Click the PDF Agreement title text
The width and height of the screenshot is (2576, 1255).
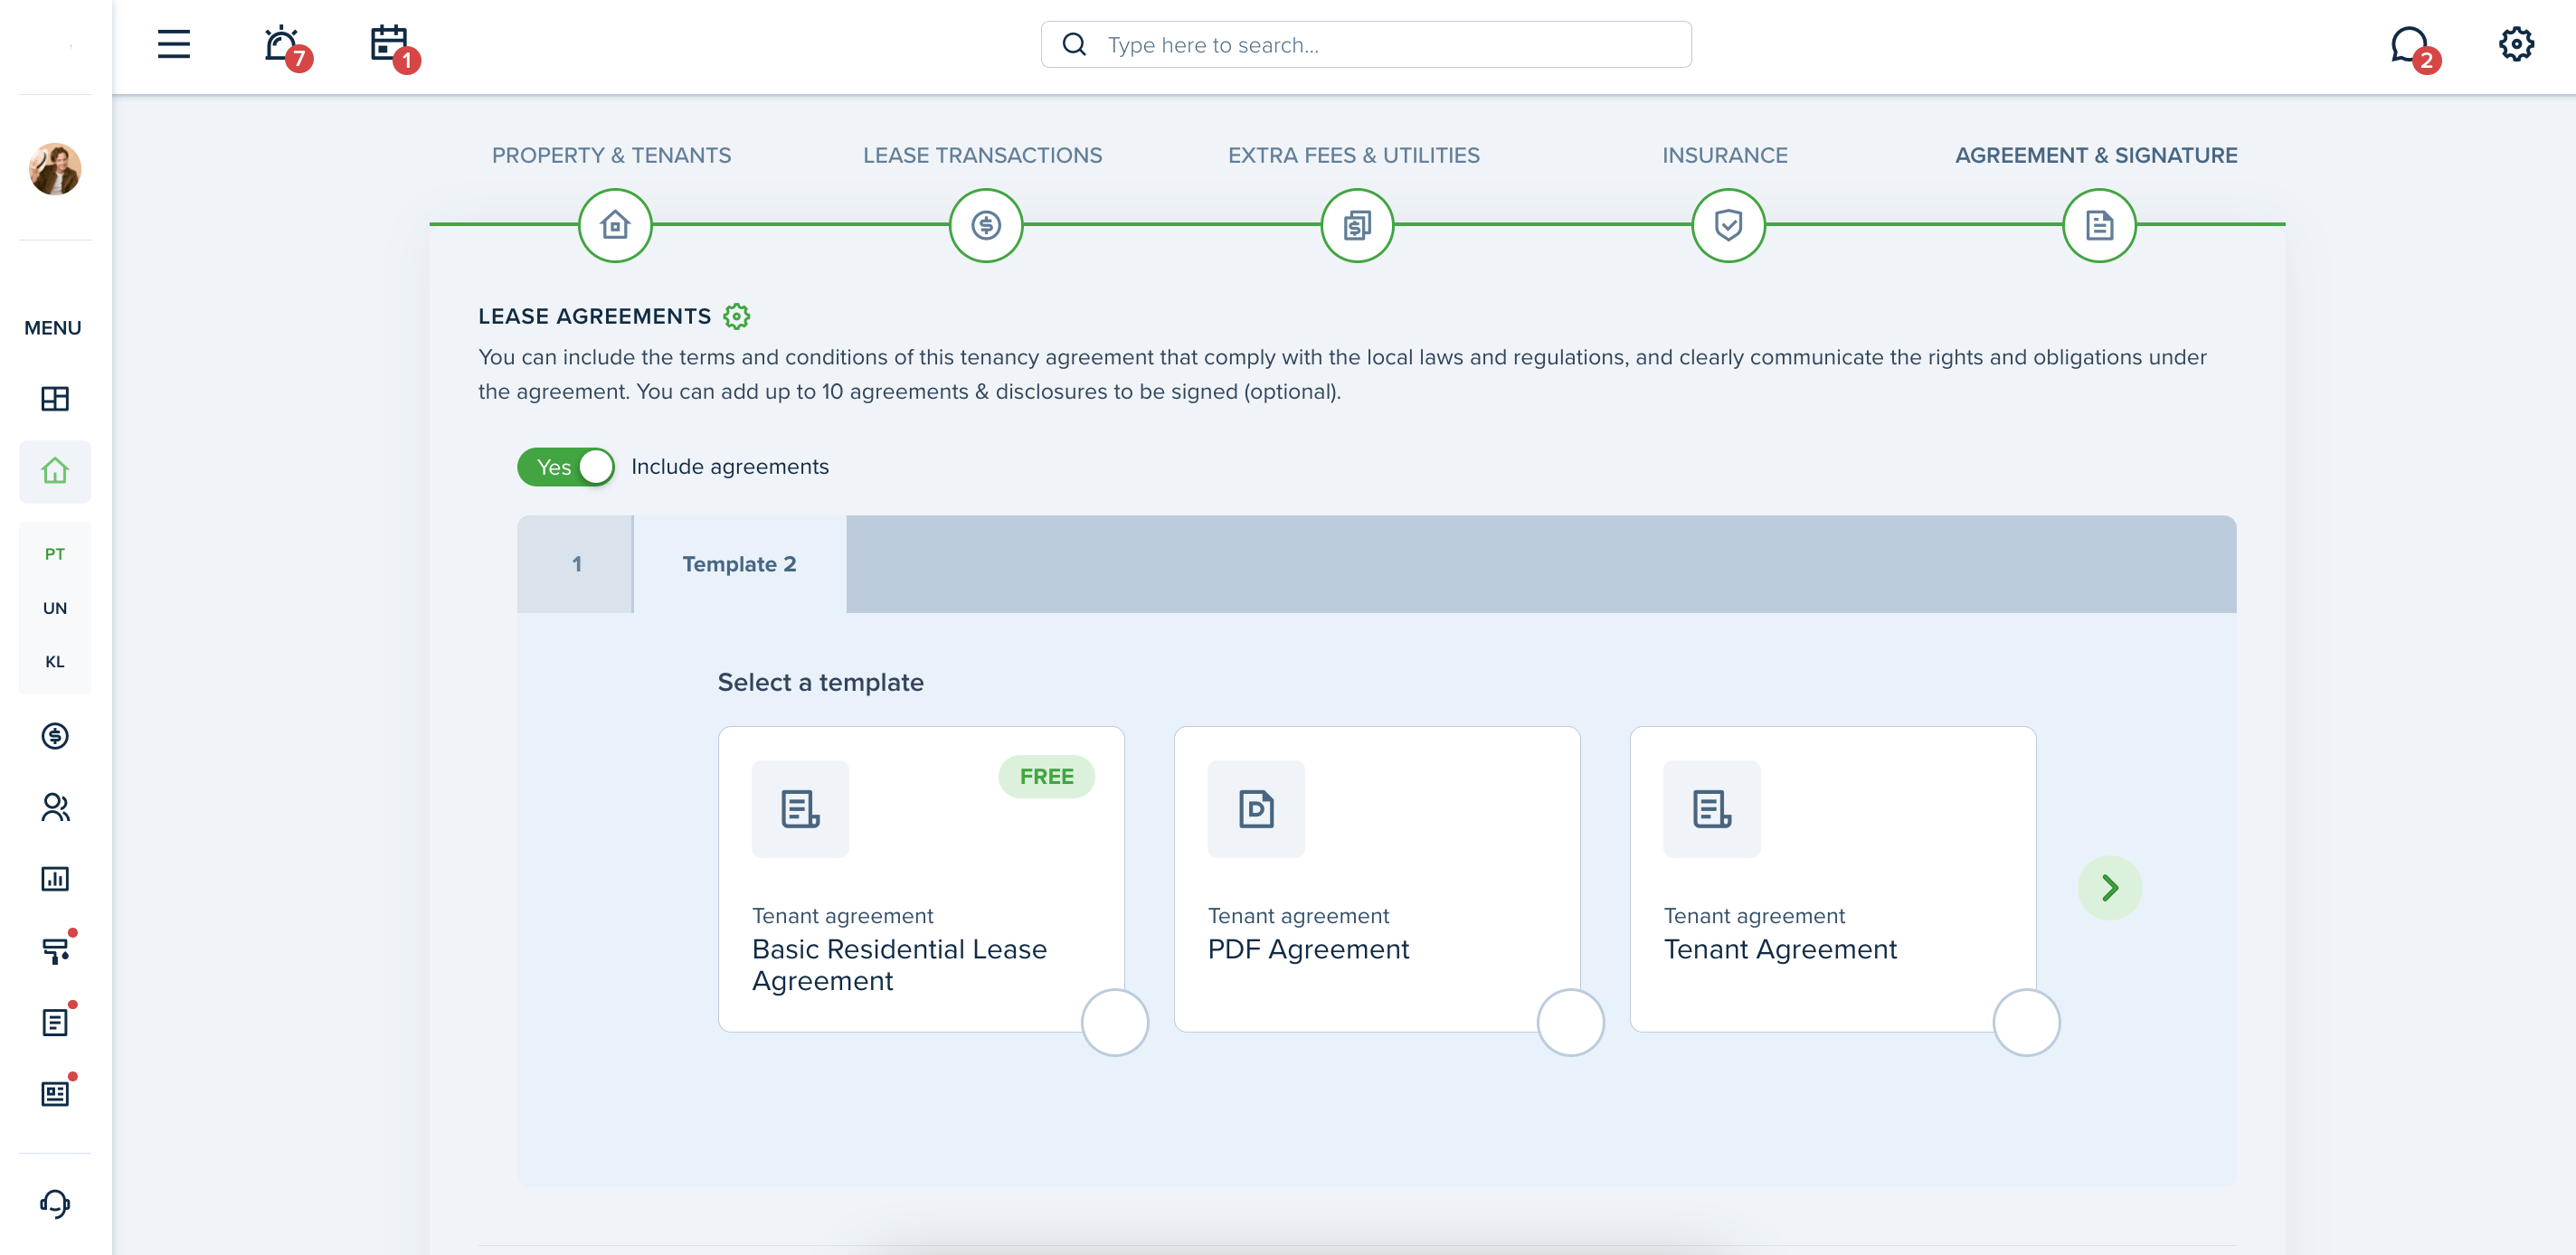tap(1308, 949)
